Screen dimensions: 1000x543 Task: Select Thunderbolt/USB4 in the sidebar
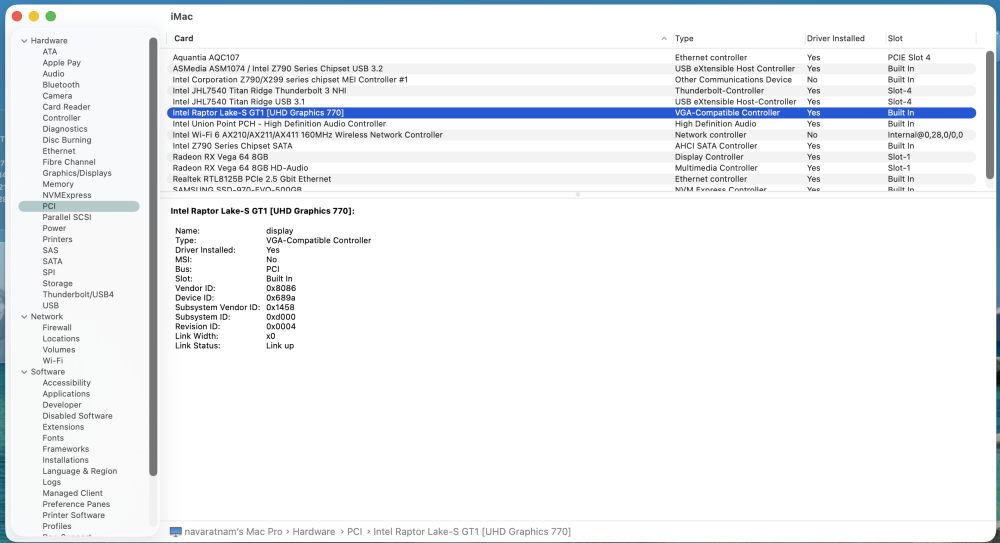click(78, 295)
